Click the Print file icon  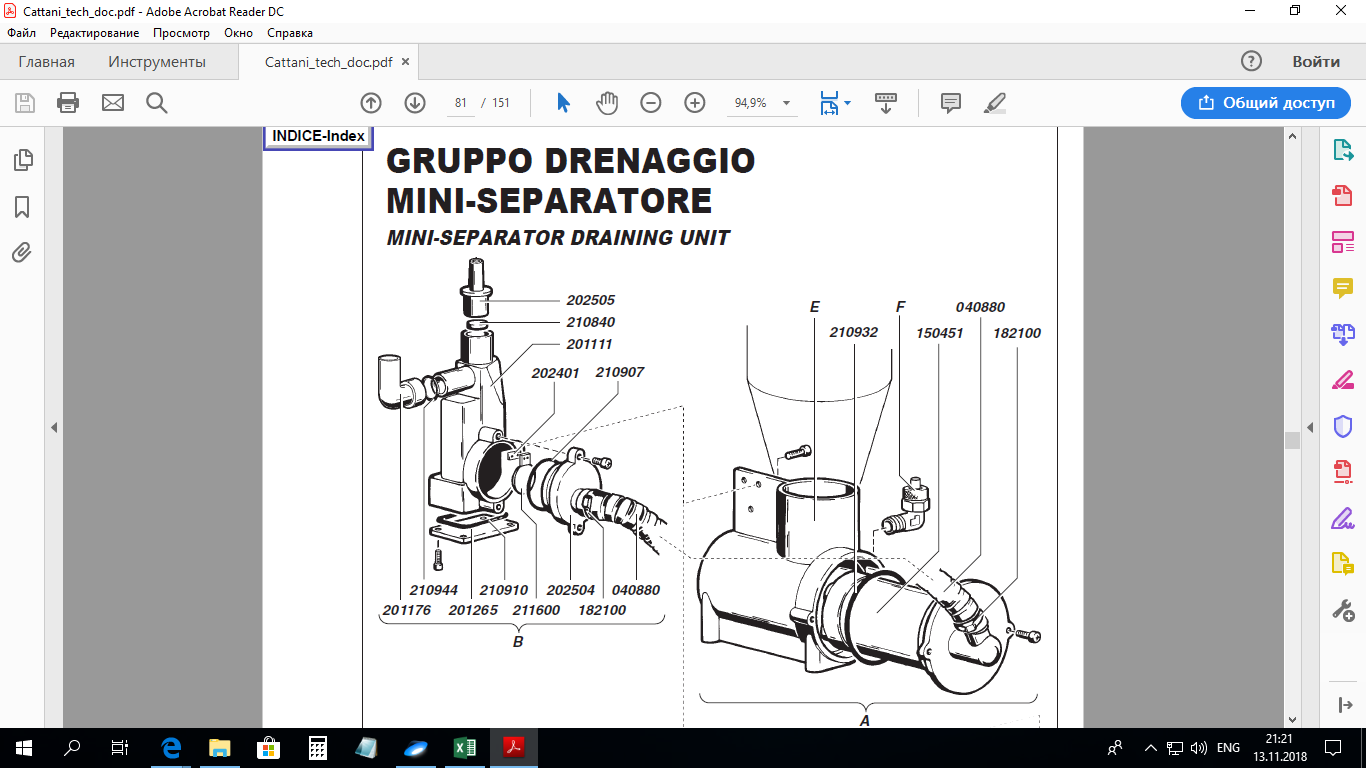pos(68,103)
